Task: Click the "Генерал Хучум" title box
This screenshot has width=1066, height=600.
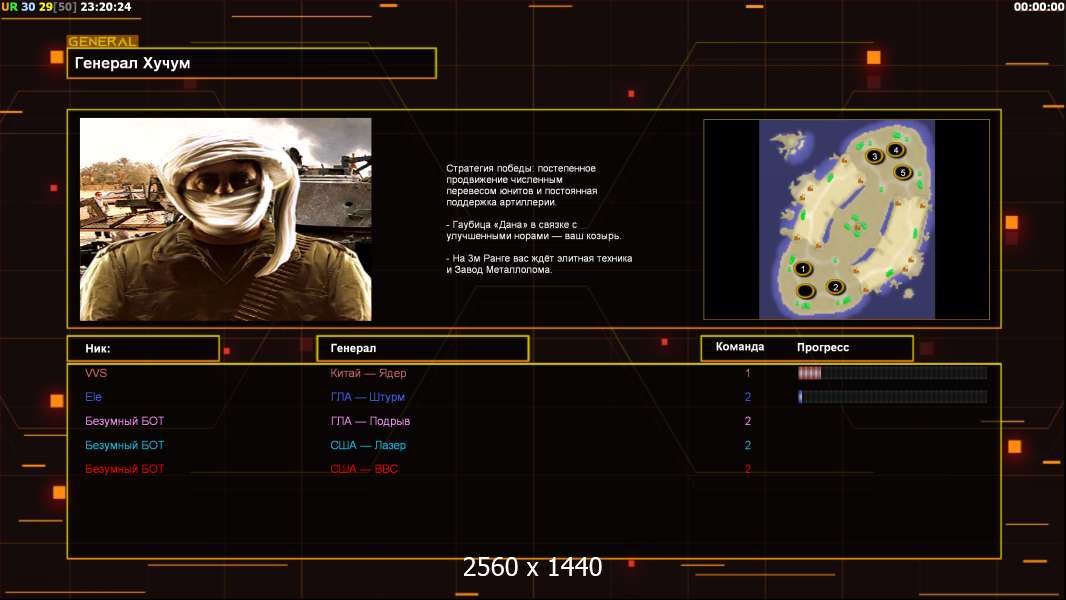Action: (251, 63)
